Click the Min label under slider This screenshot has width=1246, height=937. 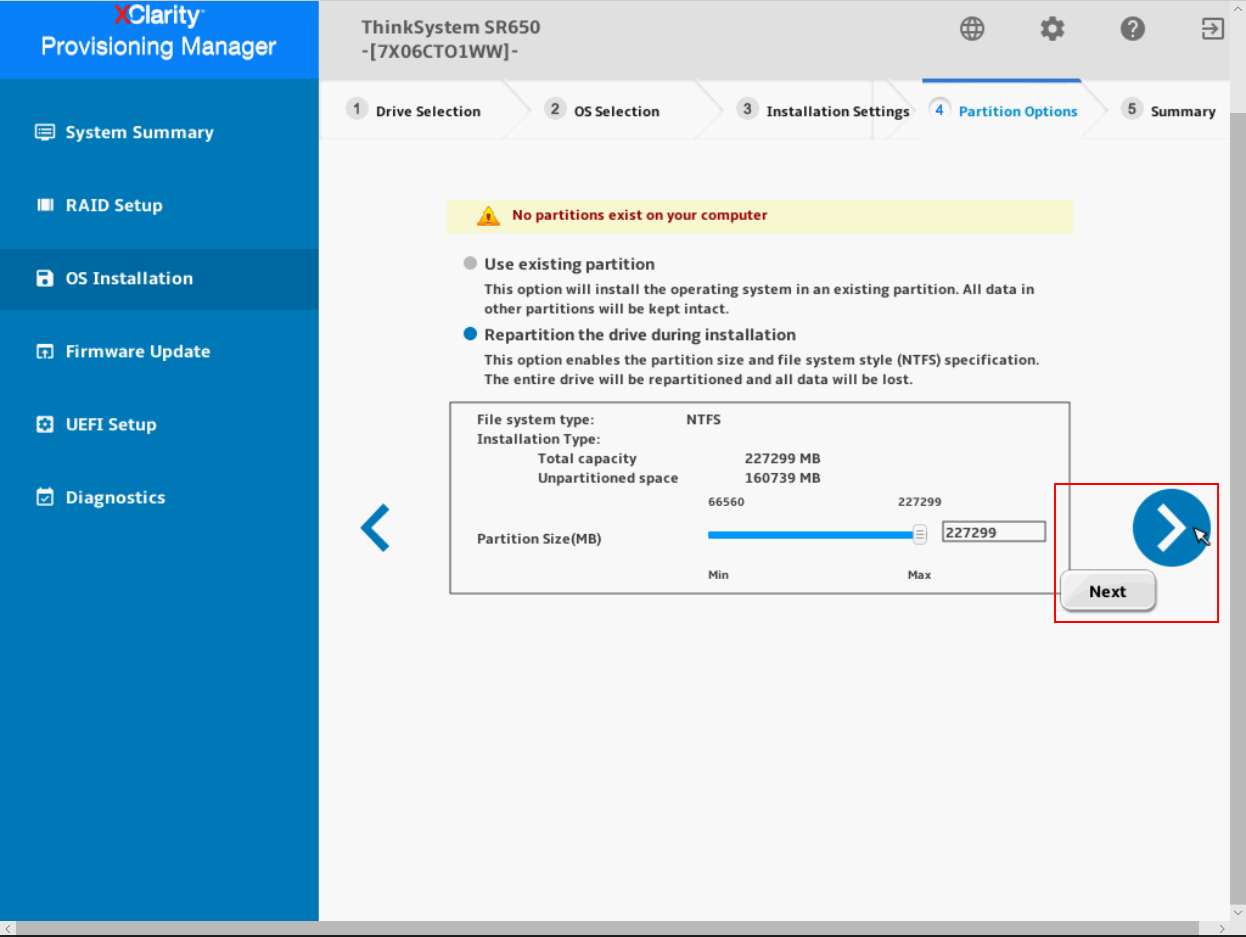(718, 575)
